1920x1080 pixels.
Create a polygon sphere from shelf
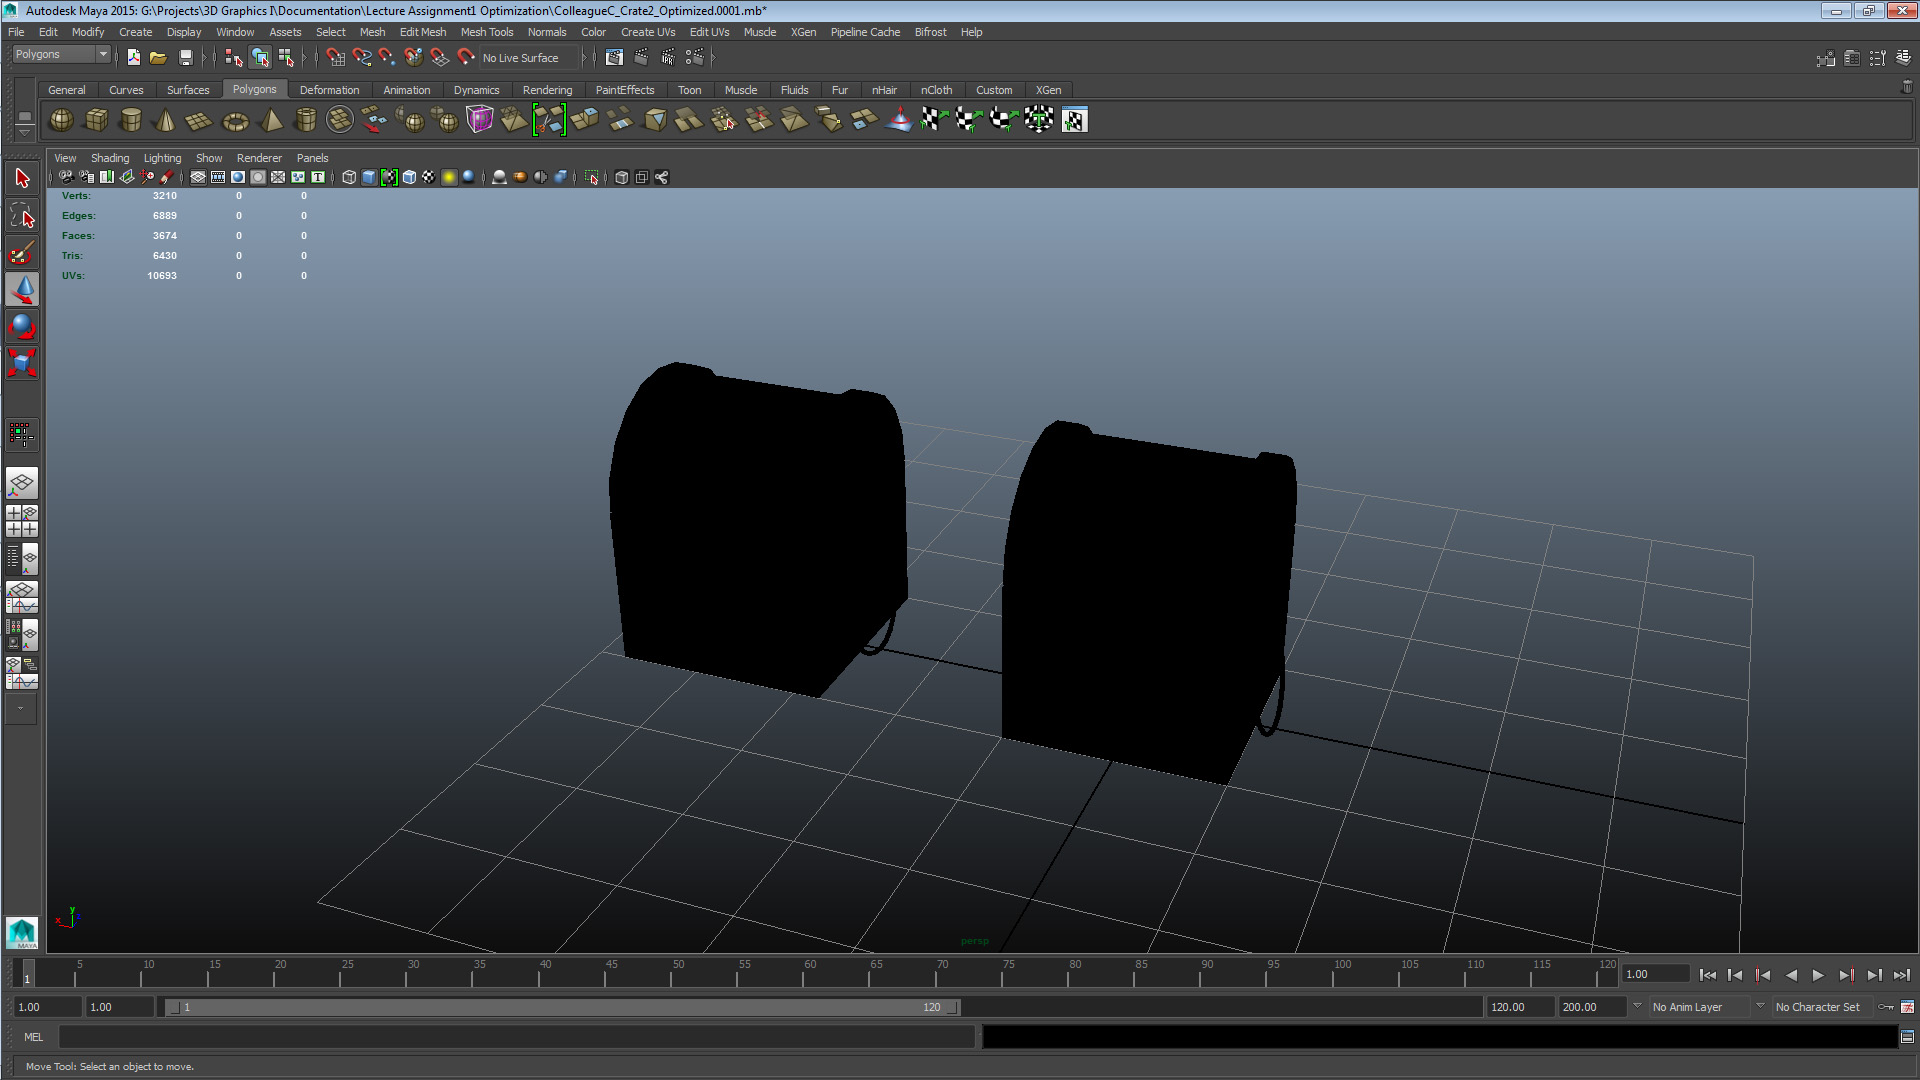62,120
